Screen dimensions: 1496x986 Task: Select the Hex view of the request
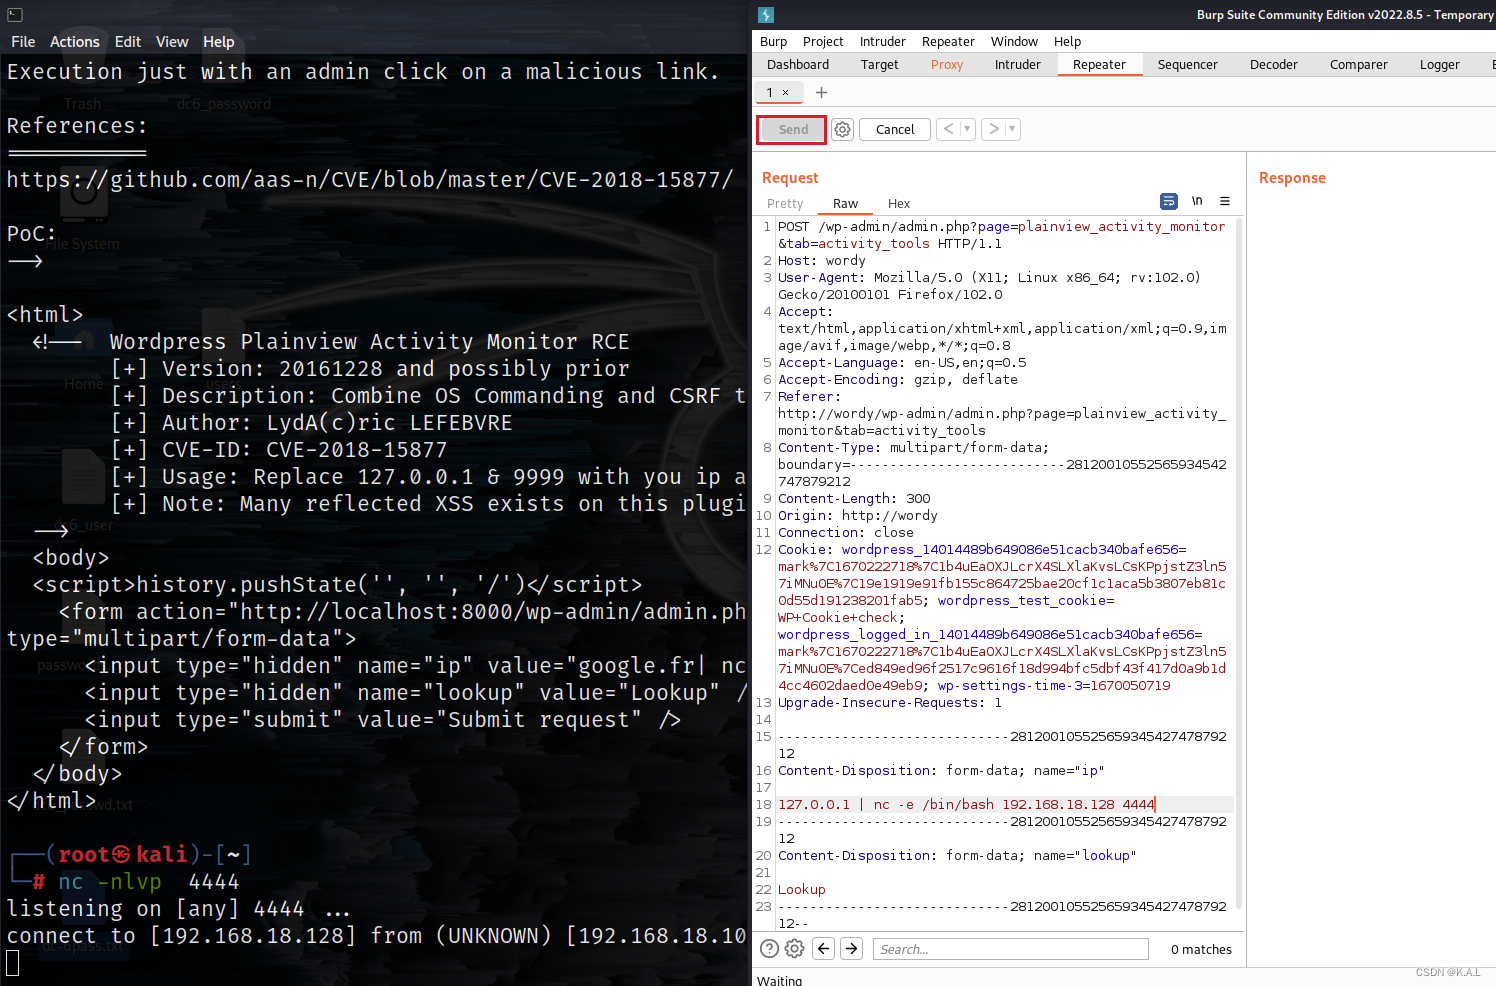(x=899, y=204)
